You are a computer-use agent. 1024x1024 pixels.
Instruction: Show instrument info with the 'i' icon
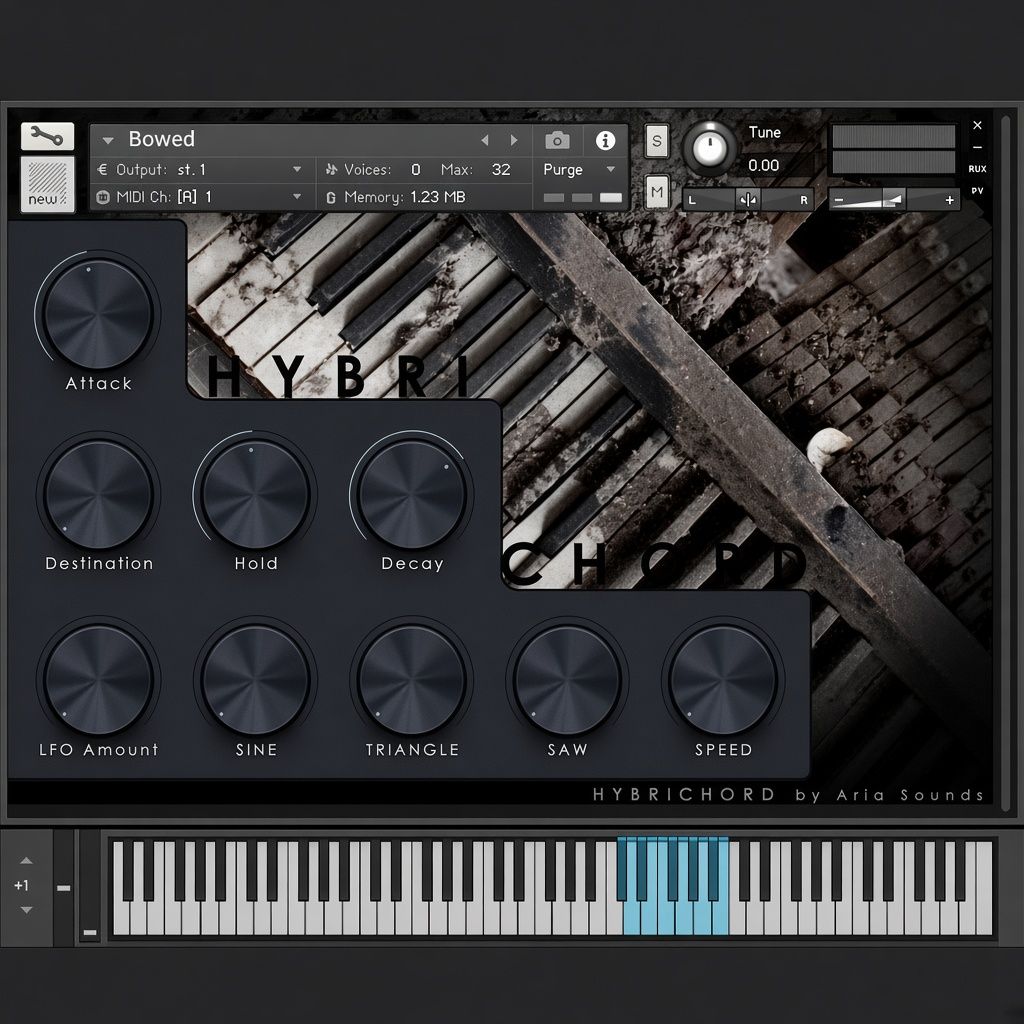click(x=605, y=140)
